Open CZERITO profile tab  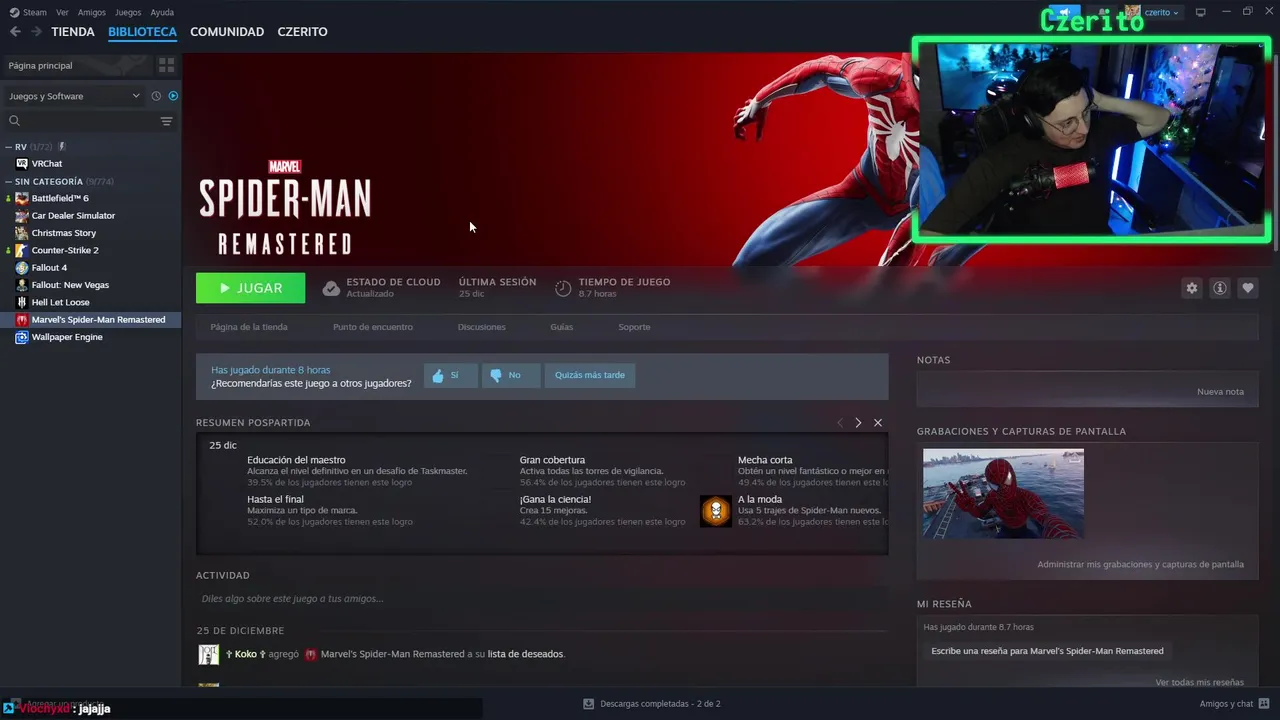[x=302, y=32]
